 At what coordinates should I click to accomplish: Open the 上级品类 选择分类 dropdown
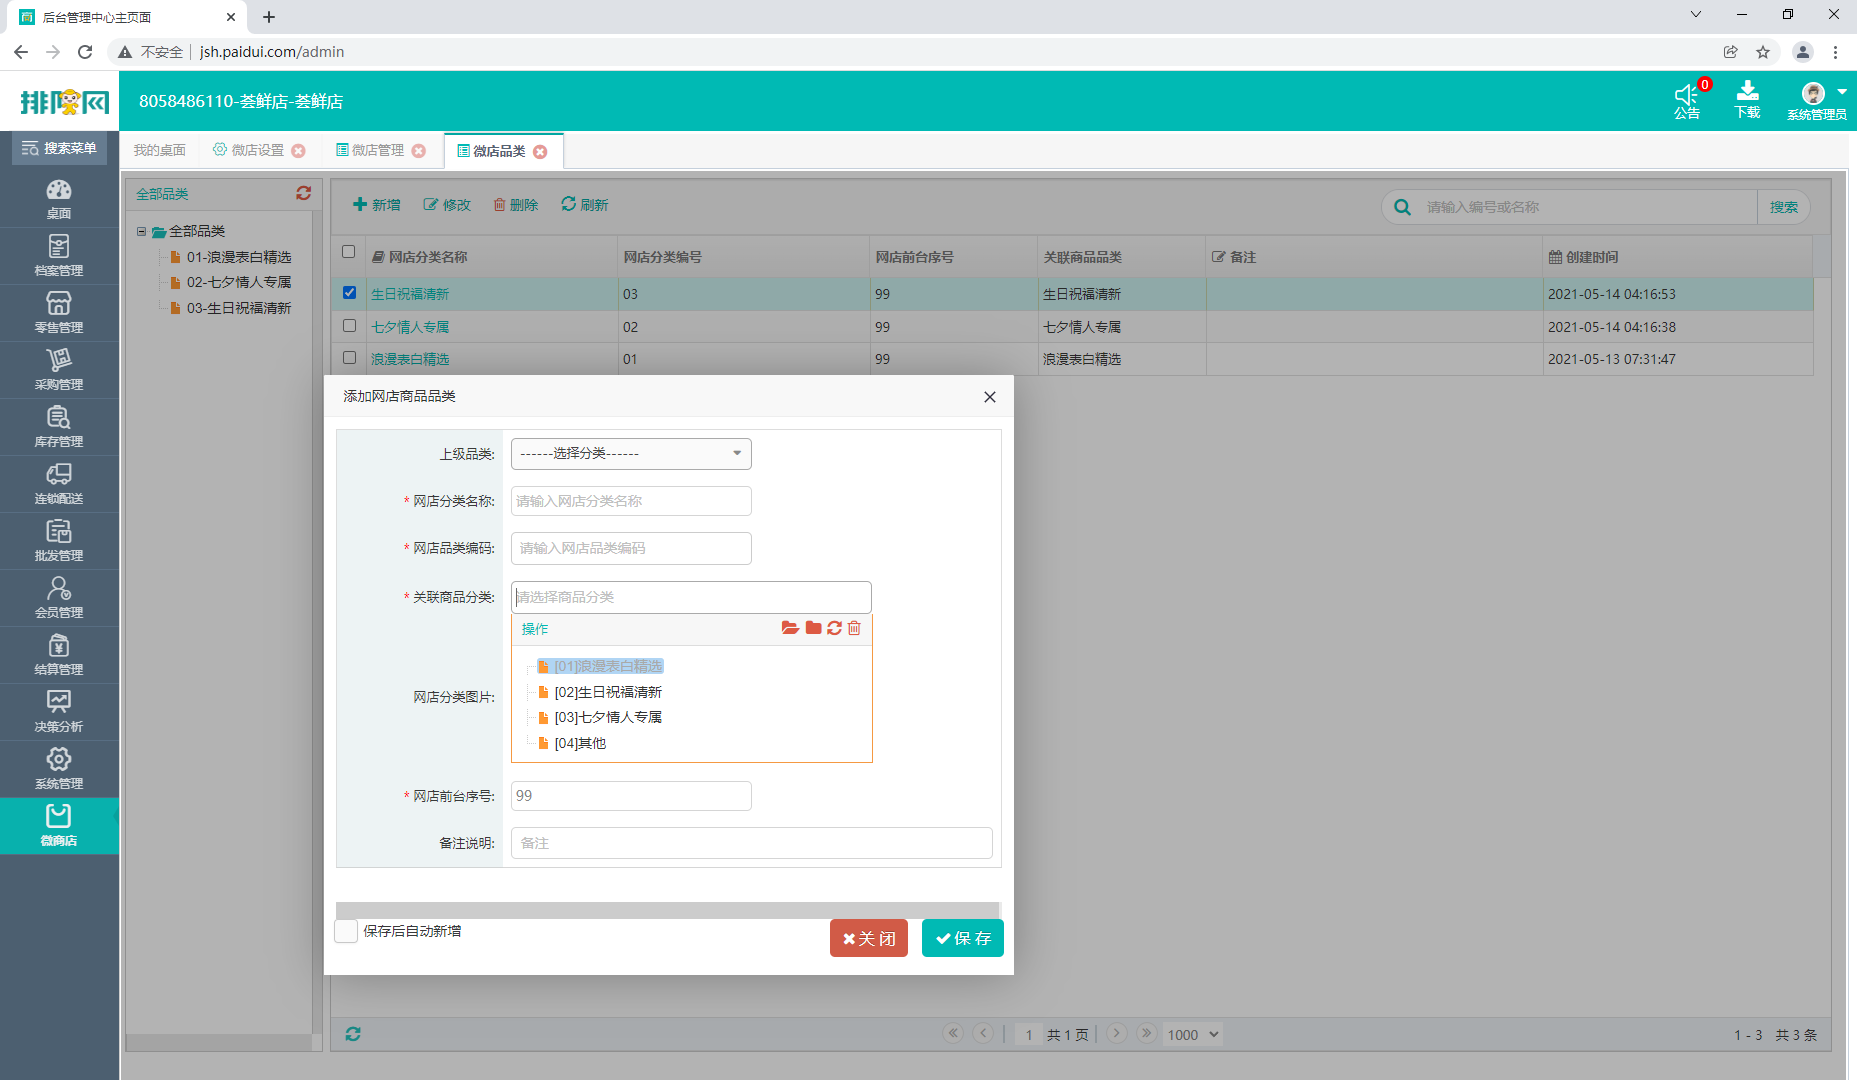point(631,454)
